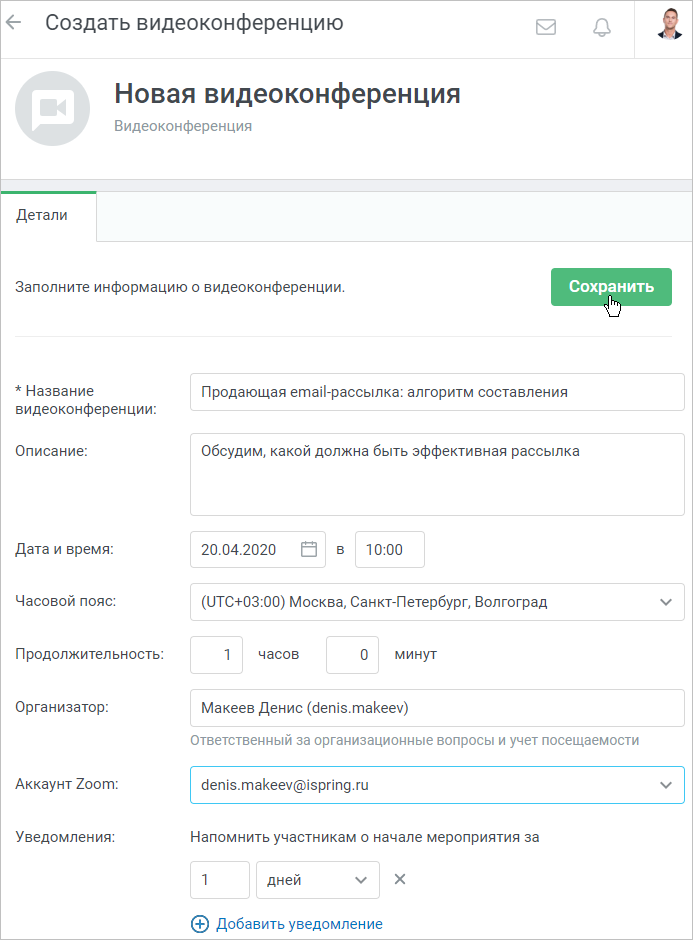Open the reminder unit dropdown showing дней
Image resolution: width=693 pixels, height=940 pixels.
pos(318,880)
